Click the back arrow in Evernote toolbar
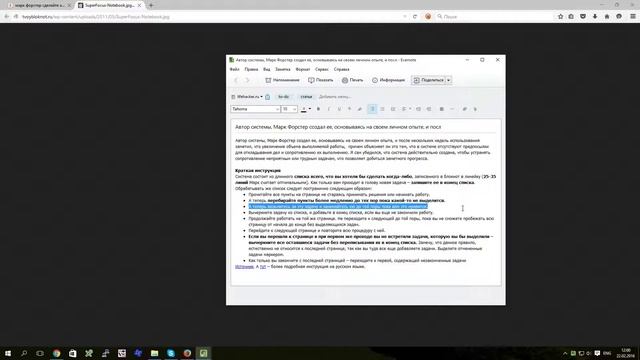Image resolution: width=640 pixels, height=360 pixels. pyautogui.click(x=236, y=80)
